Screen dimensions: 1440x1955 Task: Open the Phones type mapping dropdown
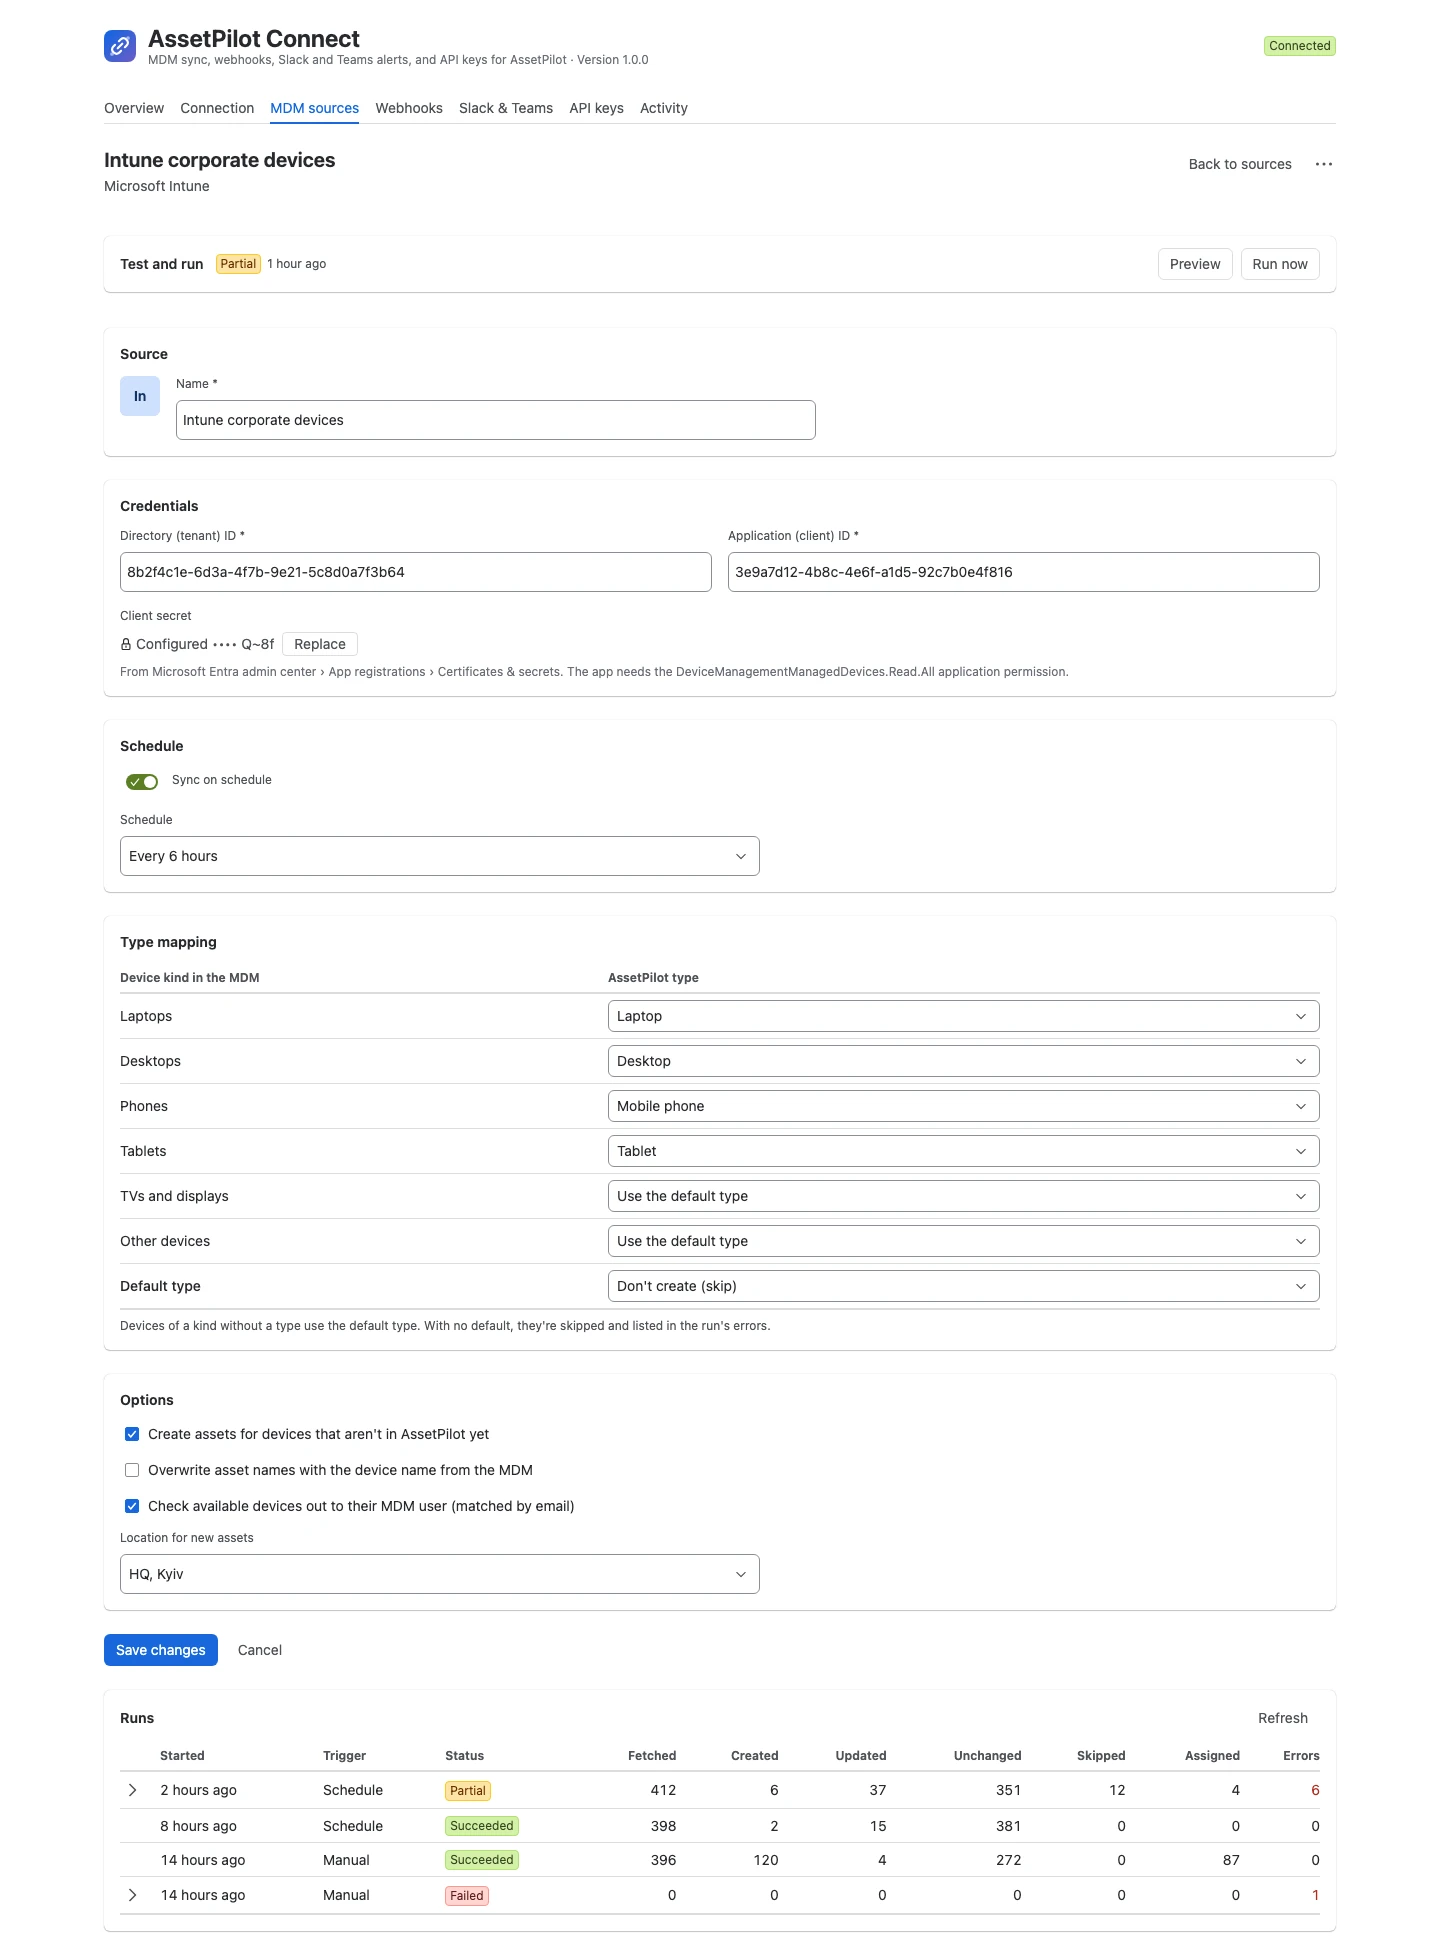964,1106
